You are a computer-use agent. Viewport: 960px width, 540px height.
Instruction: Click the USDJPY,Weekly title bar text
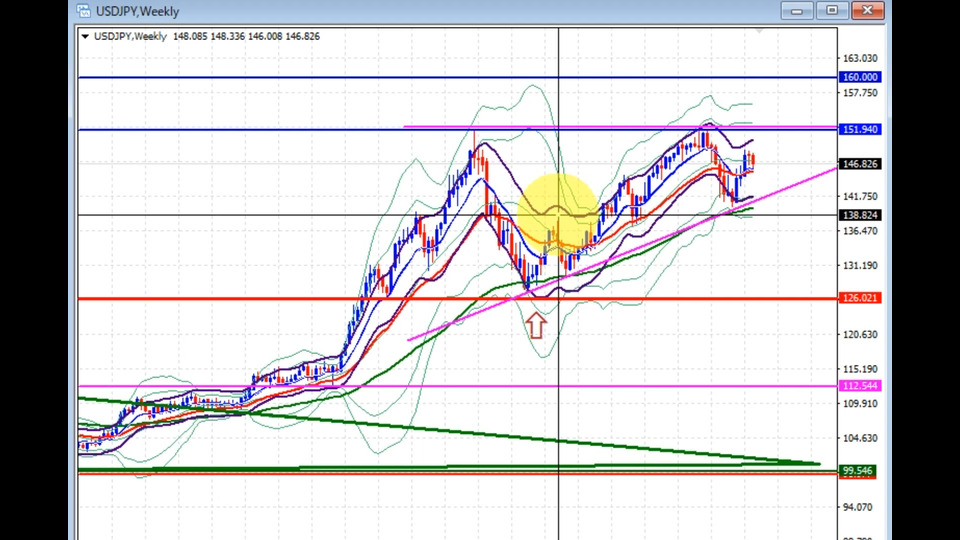click(137, 12)
